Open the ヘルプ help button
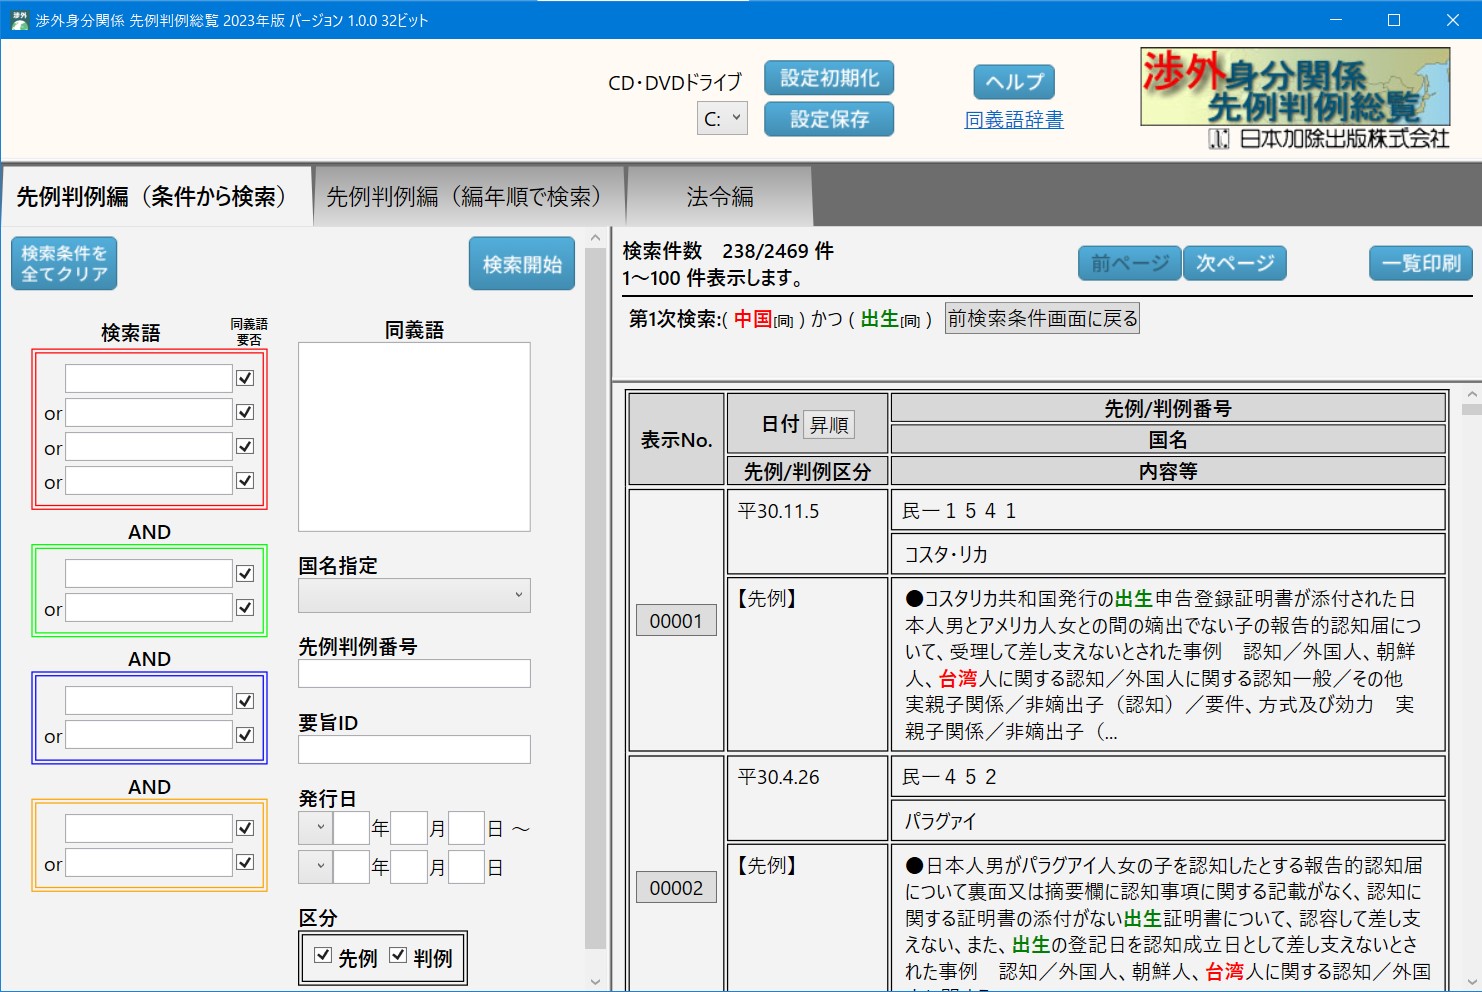This screenshot has width=1482, height=992. click(1013, 82)
